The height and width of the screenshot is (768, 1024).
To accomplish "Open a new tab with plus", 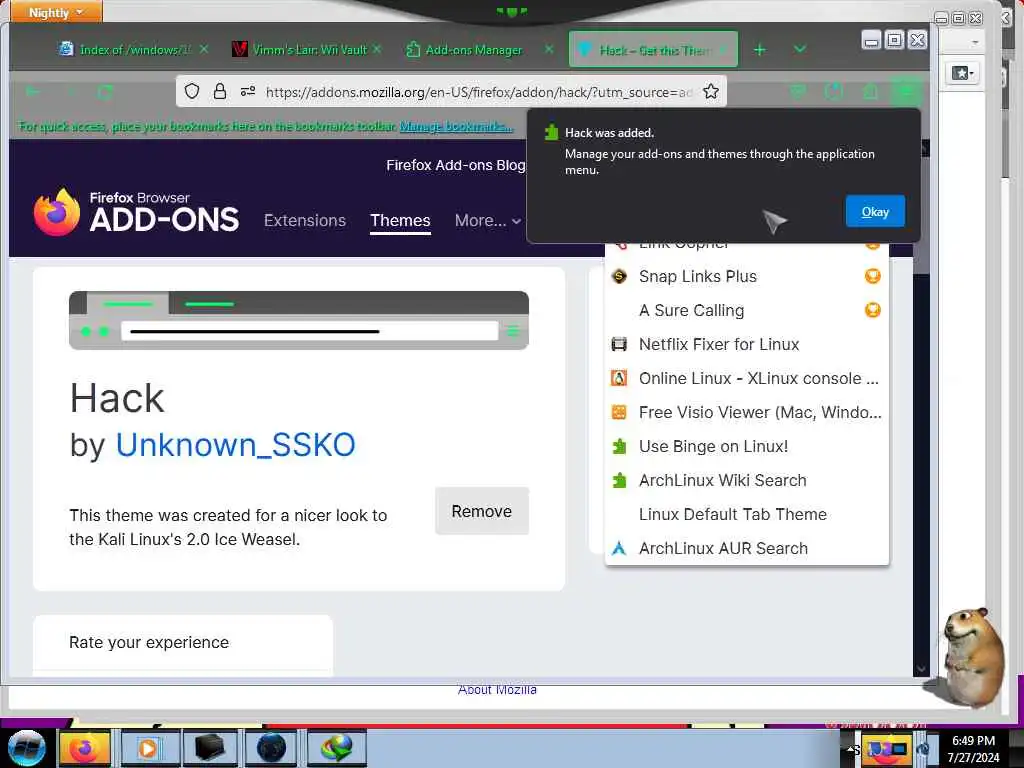I will (x=760, y=50).
